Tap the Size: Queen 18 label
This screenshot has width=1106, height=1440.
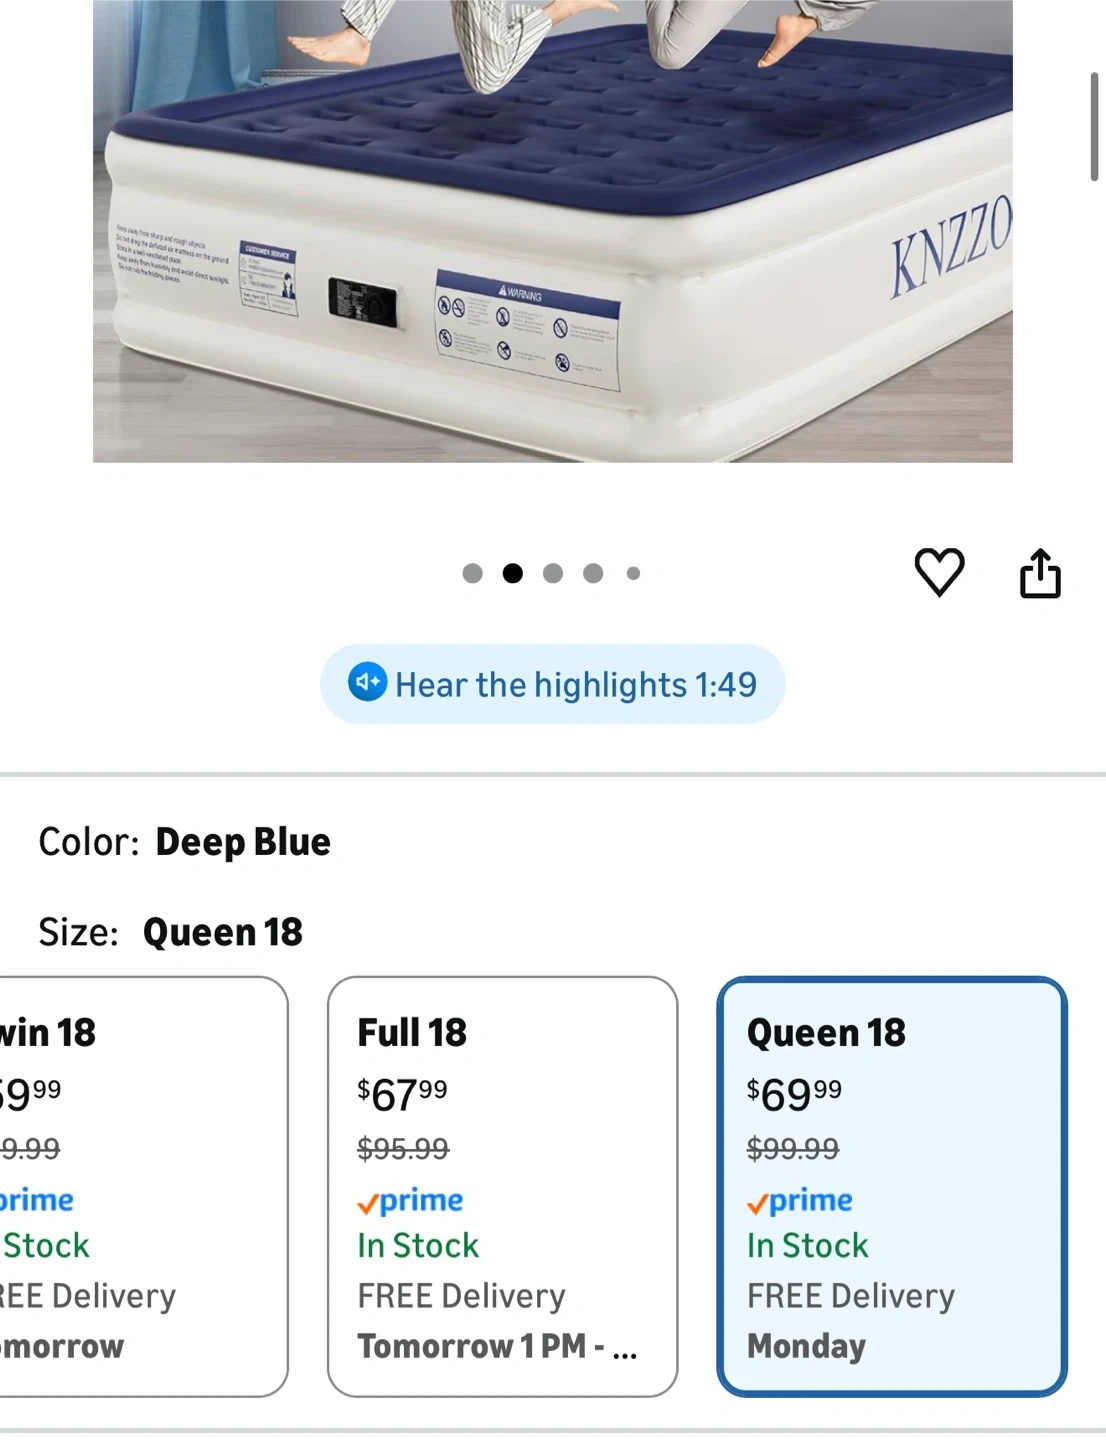point(170,932)
